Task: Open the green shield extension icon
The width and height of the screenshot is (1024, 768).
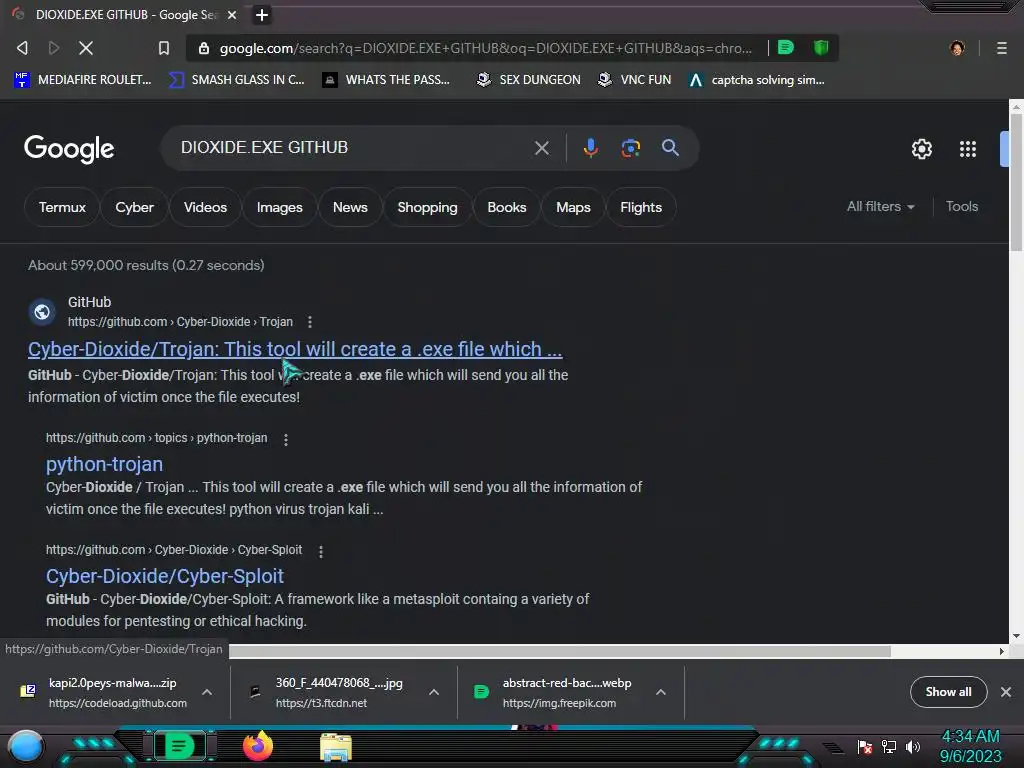Action: (x=821, y=47)
